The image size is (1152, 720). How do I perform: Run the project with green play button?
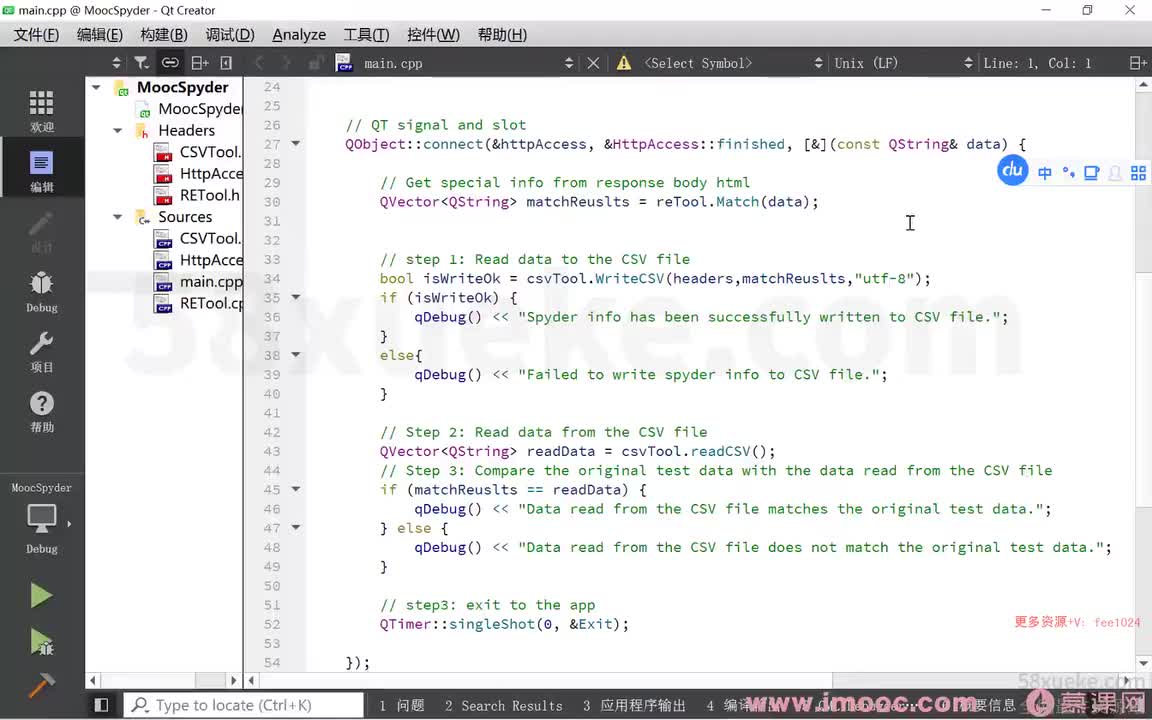41,595
